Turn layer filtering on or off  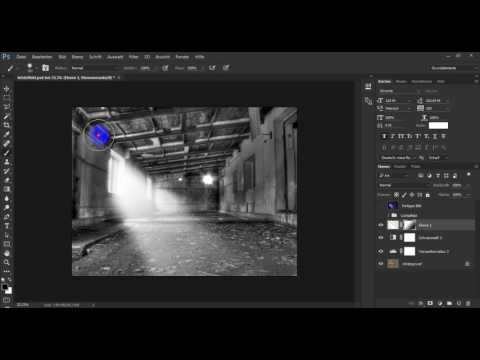coord(469,174)
